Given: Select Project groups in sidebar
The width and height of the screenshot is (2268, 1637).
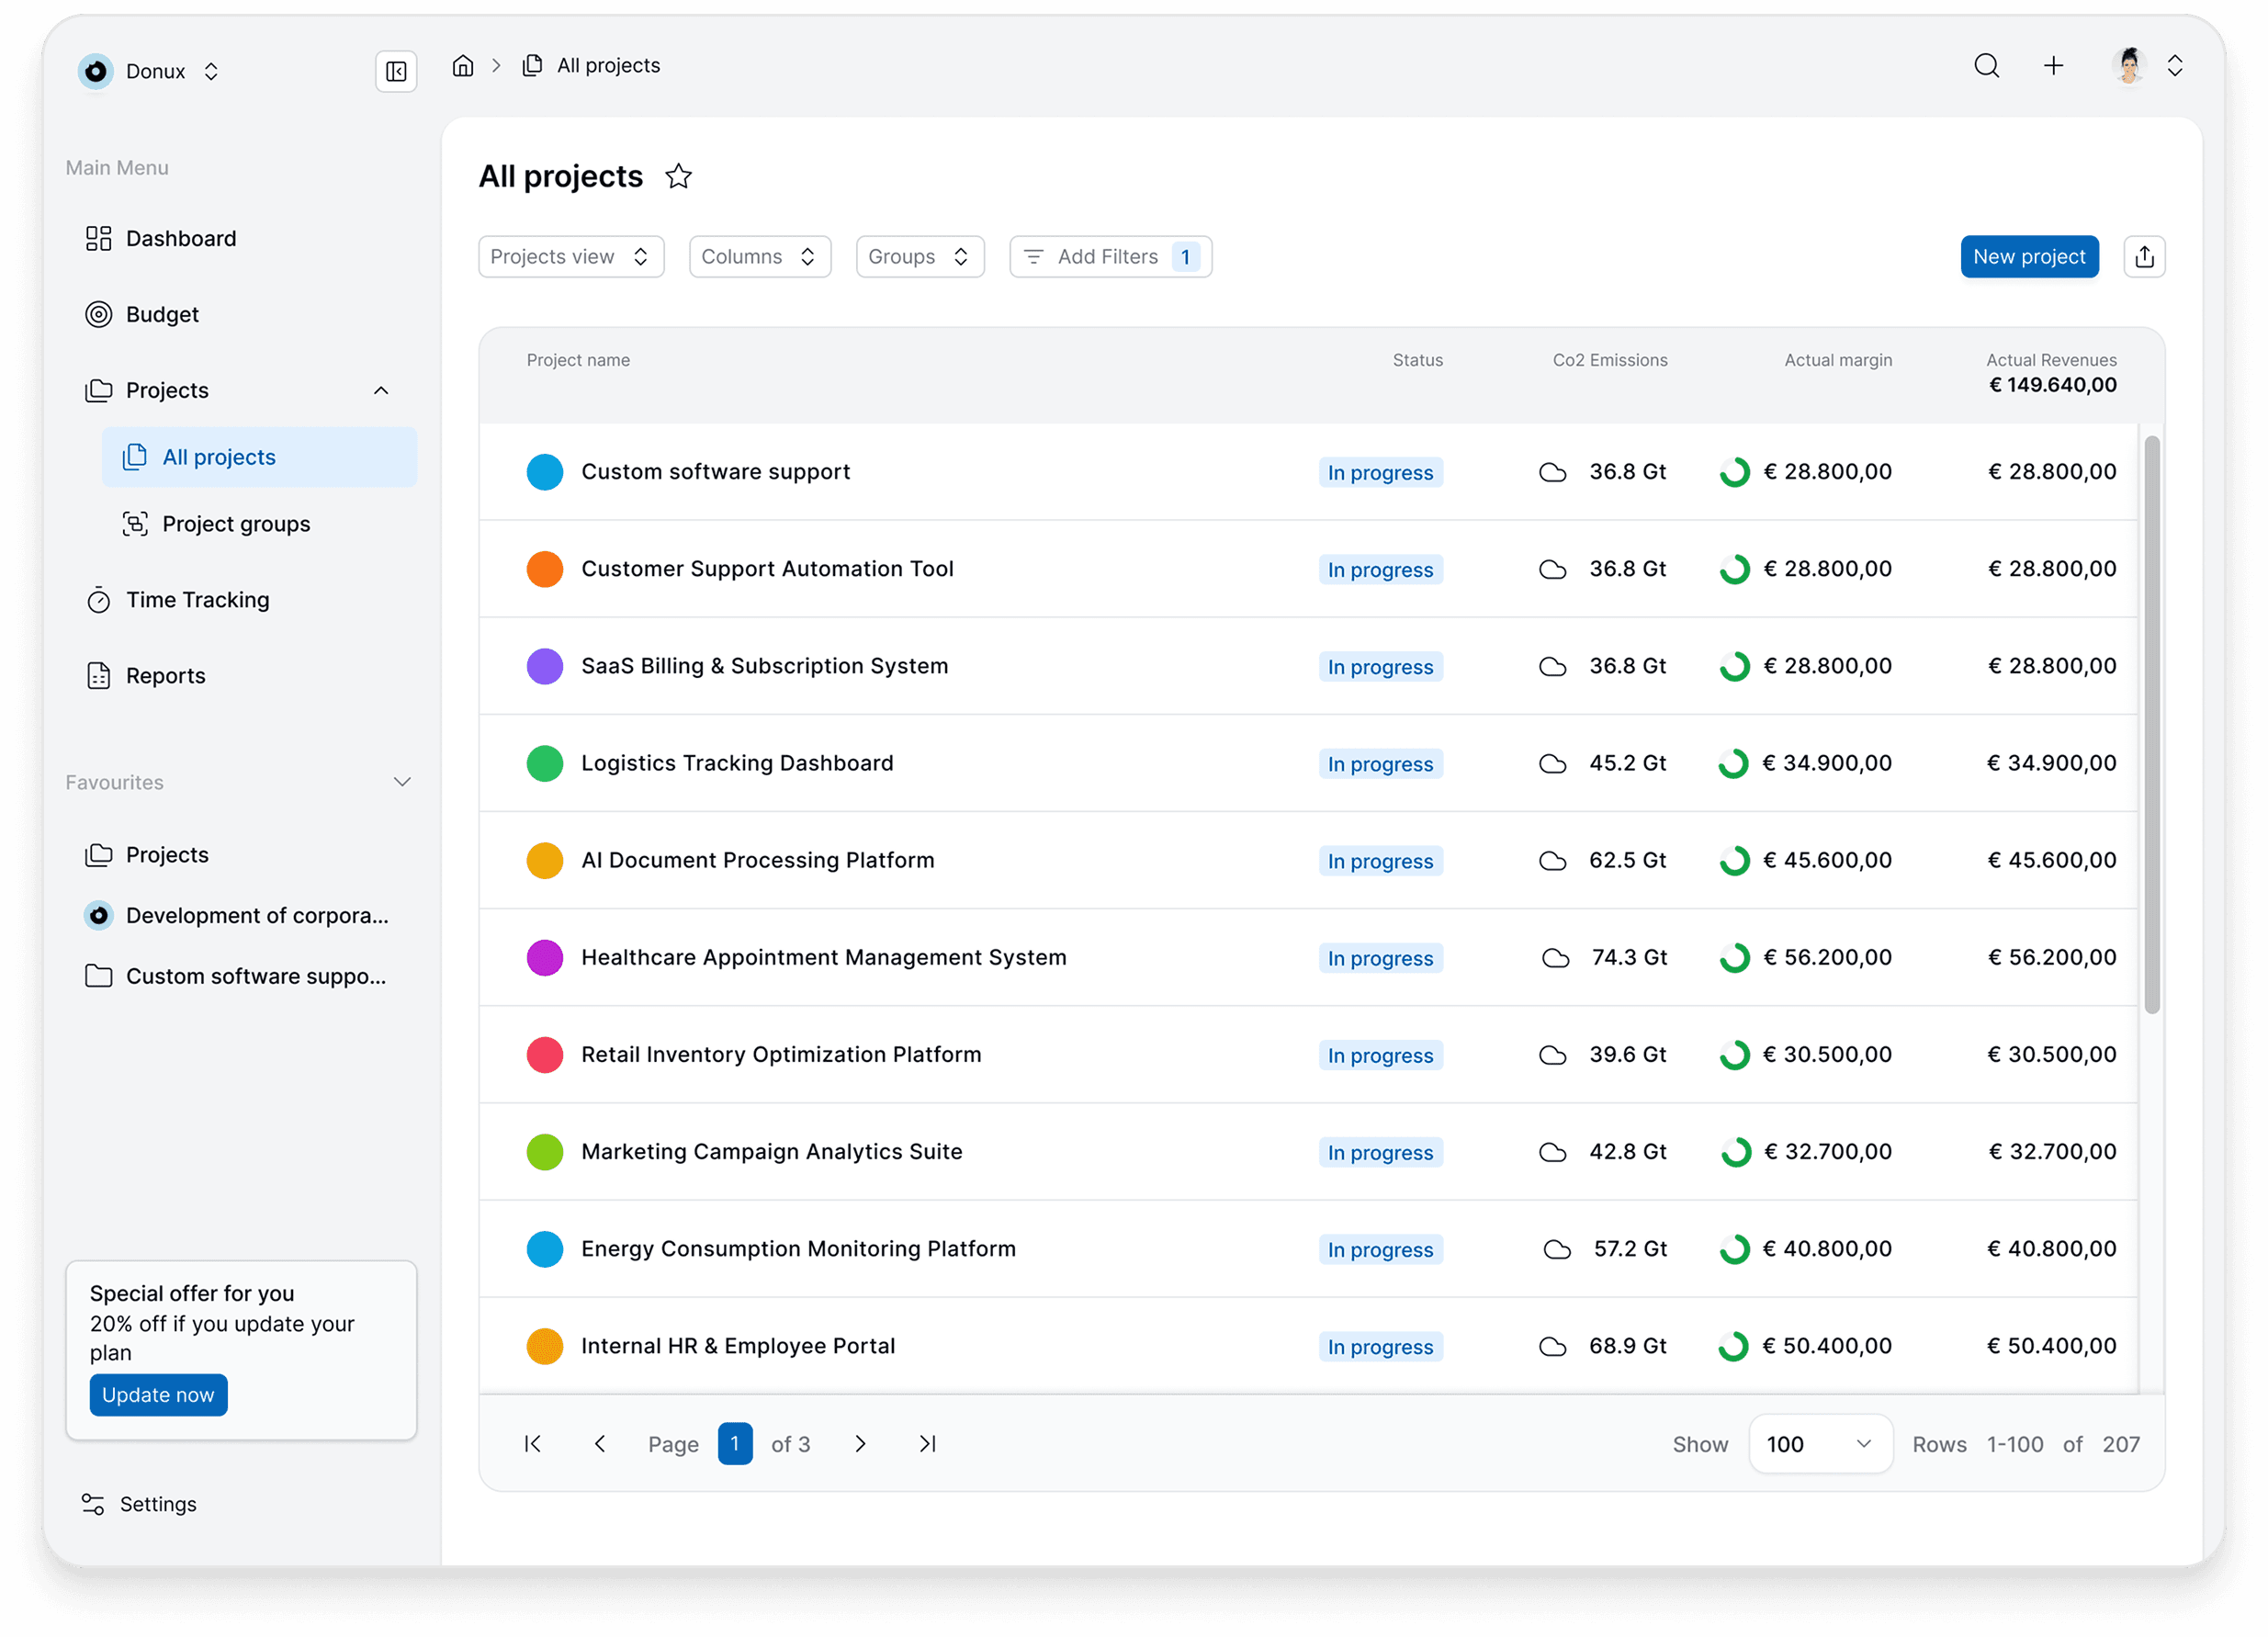Looking at the screenshot, I should (236, 524).
